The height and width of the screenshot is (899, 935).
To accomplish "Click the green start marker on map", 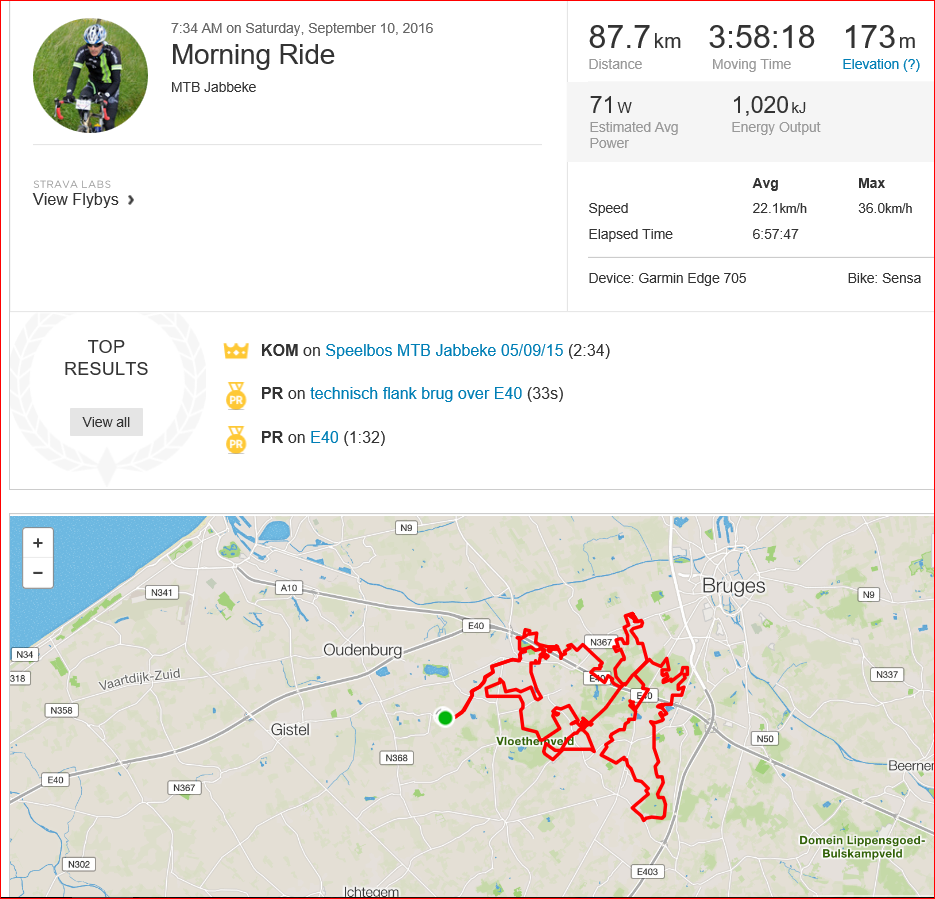I will pyautogui.click(x=445, y=718).
